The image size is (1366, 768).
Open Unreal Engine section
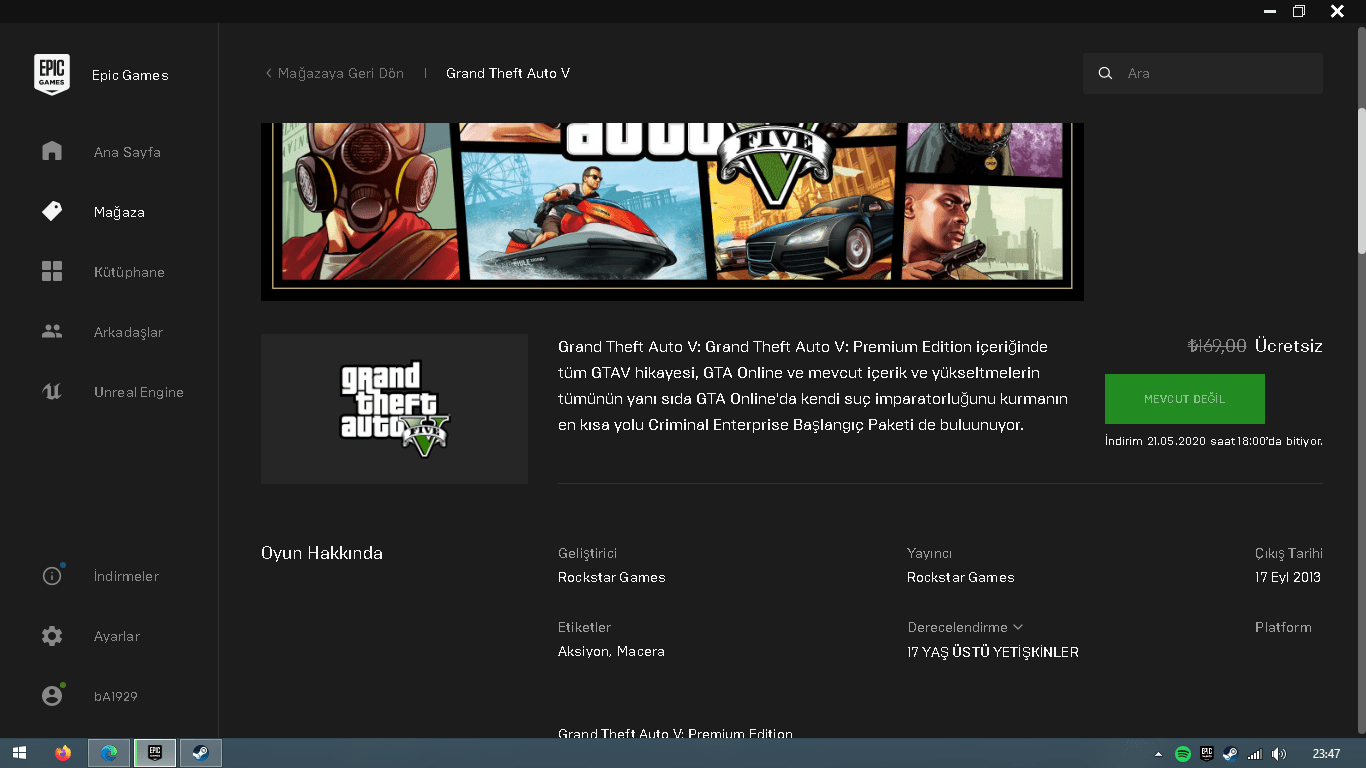click(x=139, y=392)
